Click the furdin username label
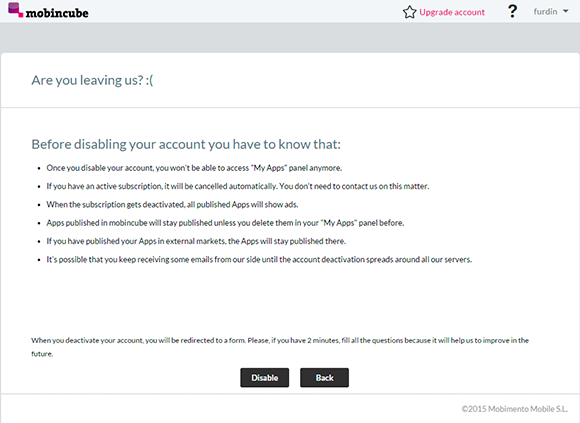Screen dimensions: 580x423 tap(545, 12)
